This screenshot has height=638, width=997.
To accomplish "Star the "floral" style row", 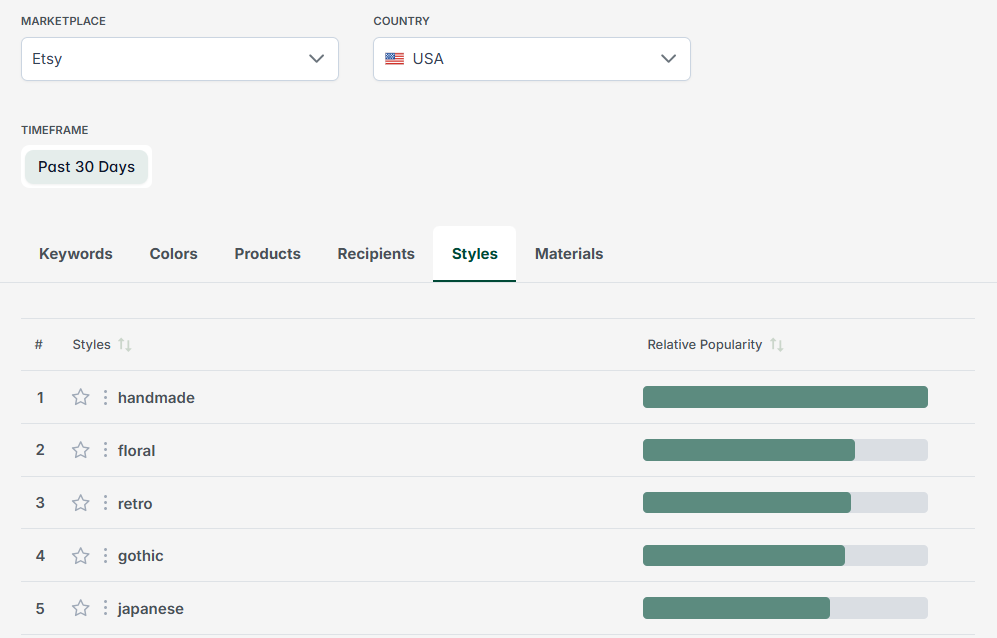I will pos(80,450).
